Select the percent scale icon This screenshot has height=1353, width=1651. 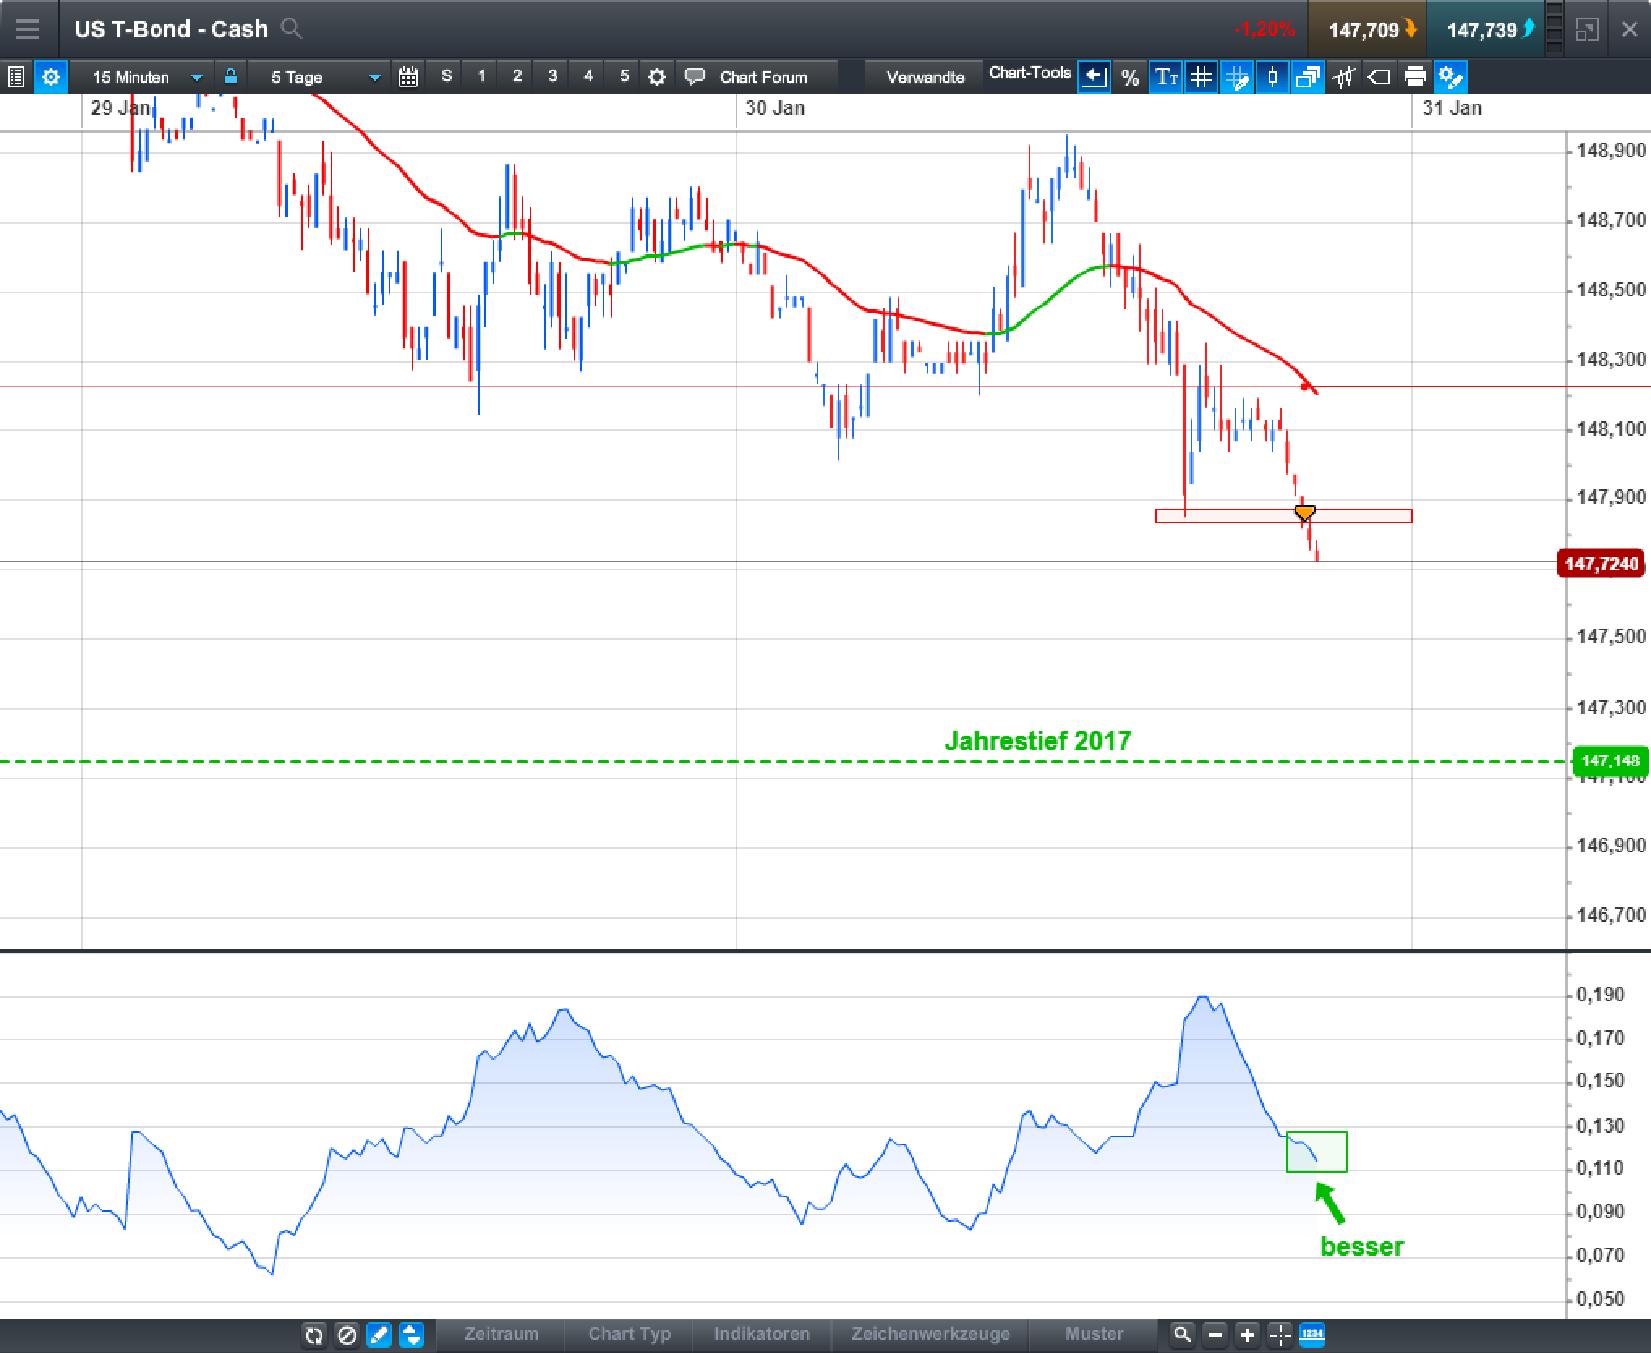pyautogui.click(x=1130, y=76)
